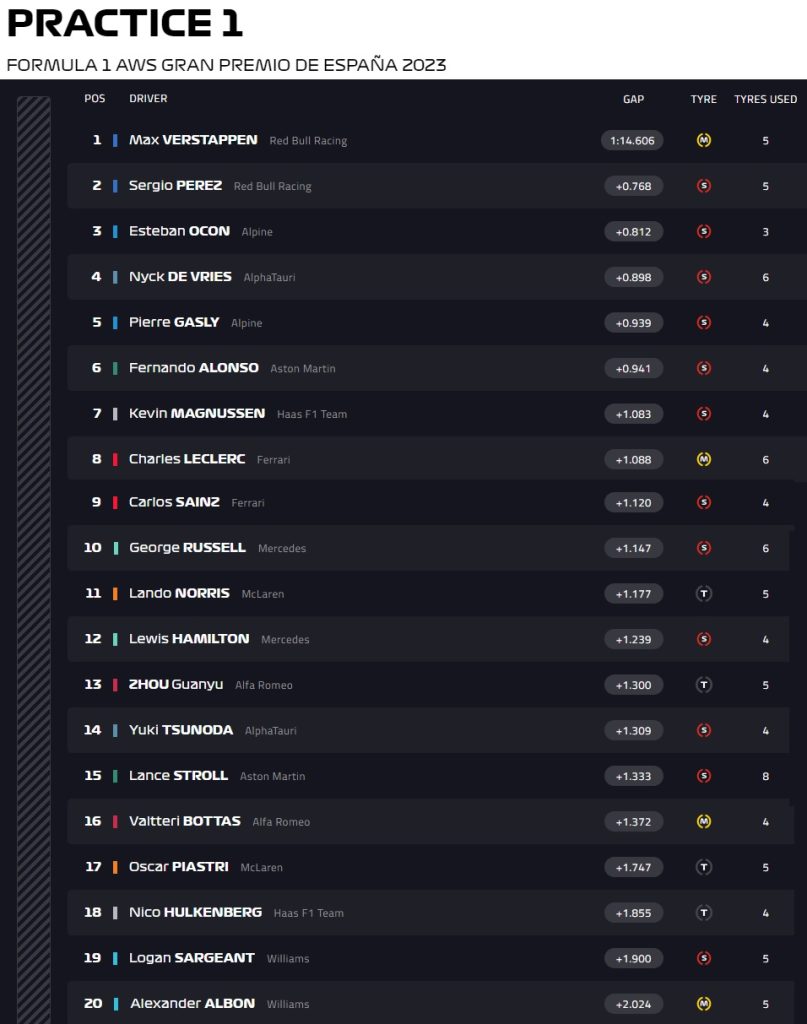Click Norris's test tyre icon
This screenshot has height=1024, width=807.
pos(704,594)
